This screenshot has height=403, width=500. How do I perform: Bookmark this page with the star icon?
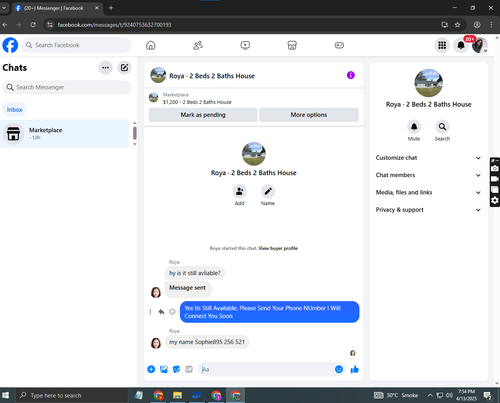pos(457,25)
